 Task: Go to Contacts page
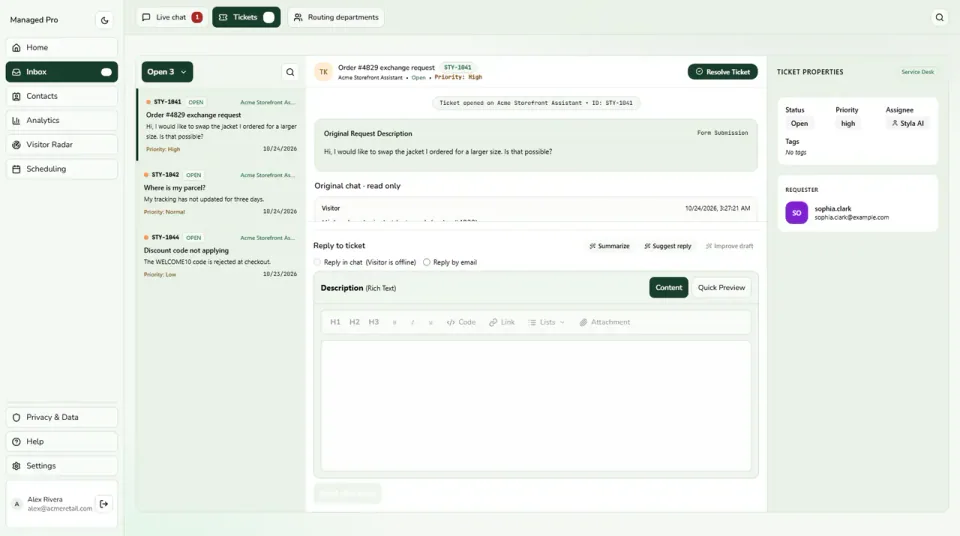pyautogui.click(x=62, y=96)
